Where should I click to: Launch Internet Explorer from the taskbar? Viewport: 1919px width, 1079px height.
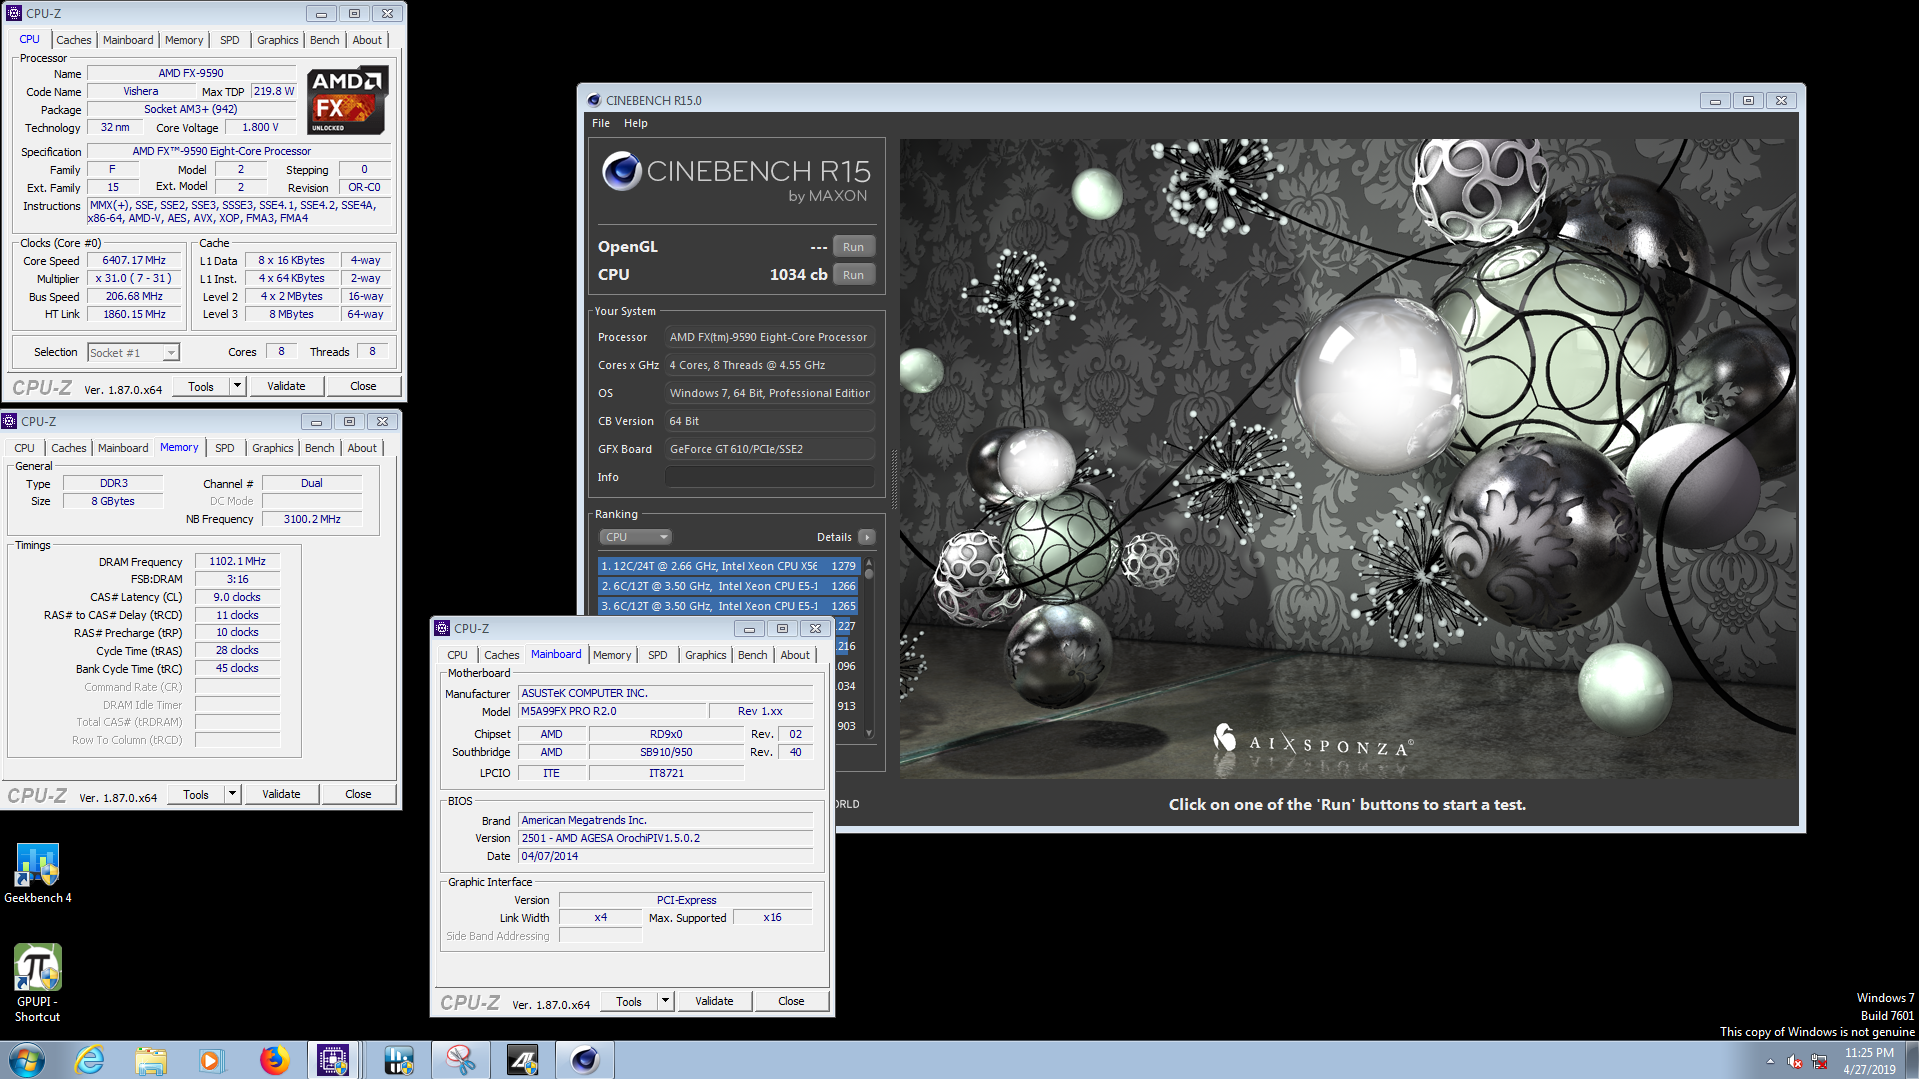pyautogui.click(x=90, y=1059)
